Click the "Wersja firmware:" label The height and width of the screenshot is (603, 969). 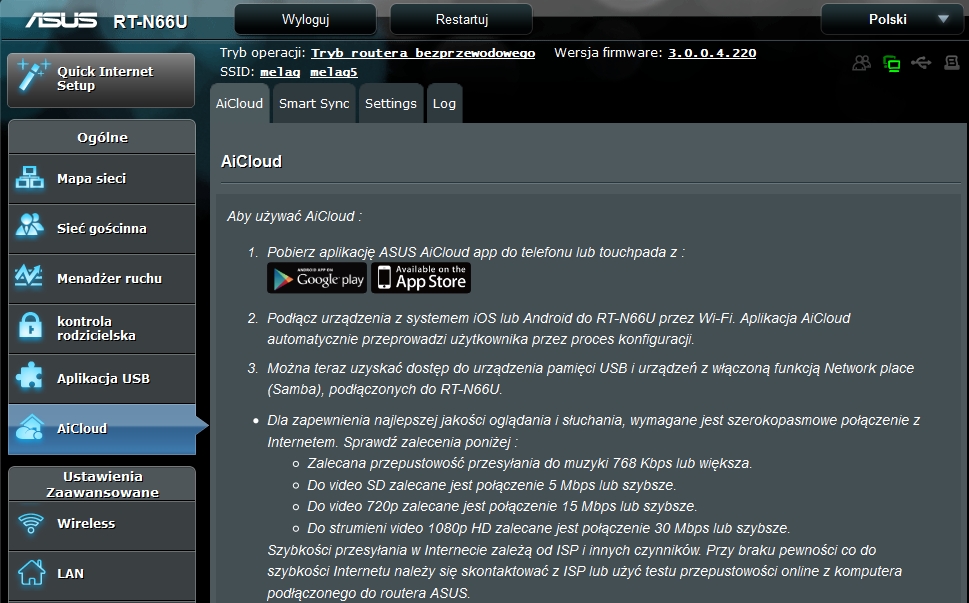pos(608,53)
